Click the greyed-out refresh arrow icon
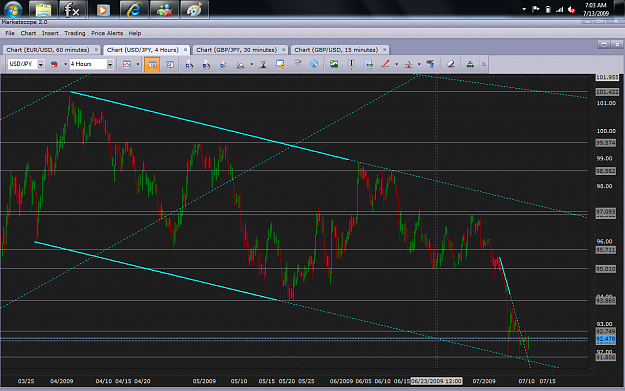Screen dimensions: 625x391 297,64
